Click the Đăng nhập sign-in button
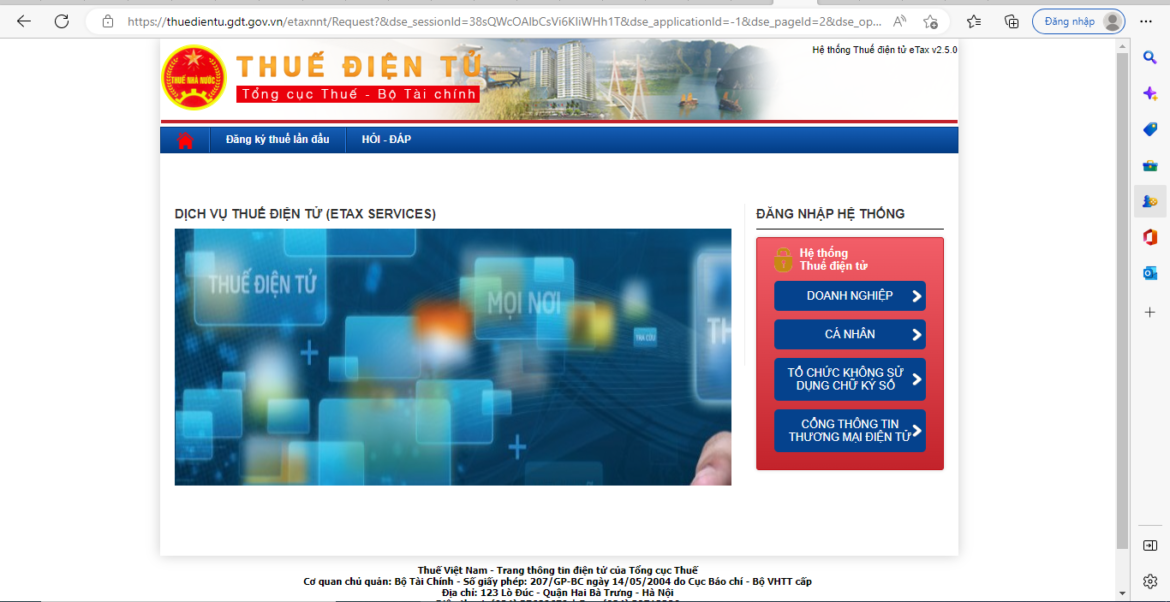1170x602 pixels. pos(1075,20)
